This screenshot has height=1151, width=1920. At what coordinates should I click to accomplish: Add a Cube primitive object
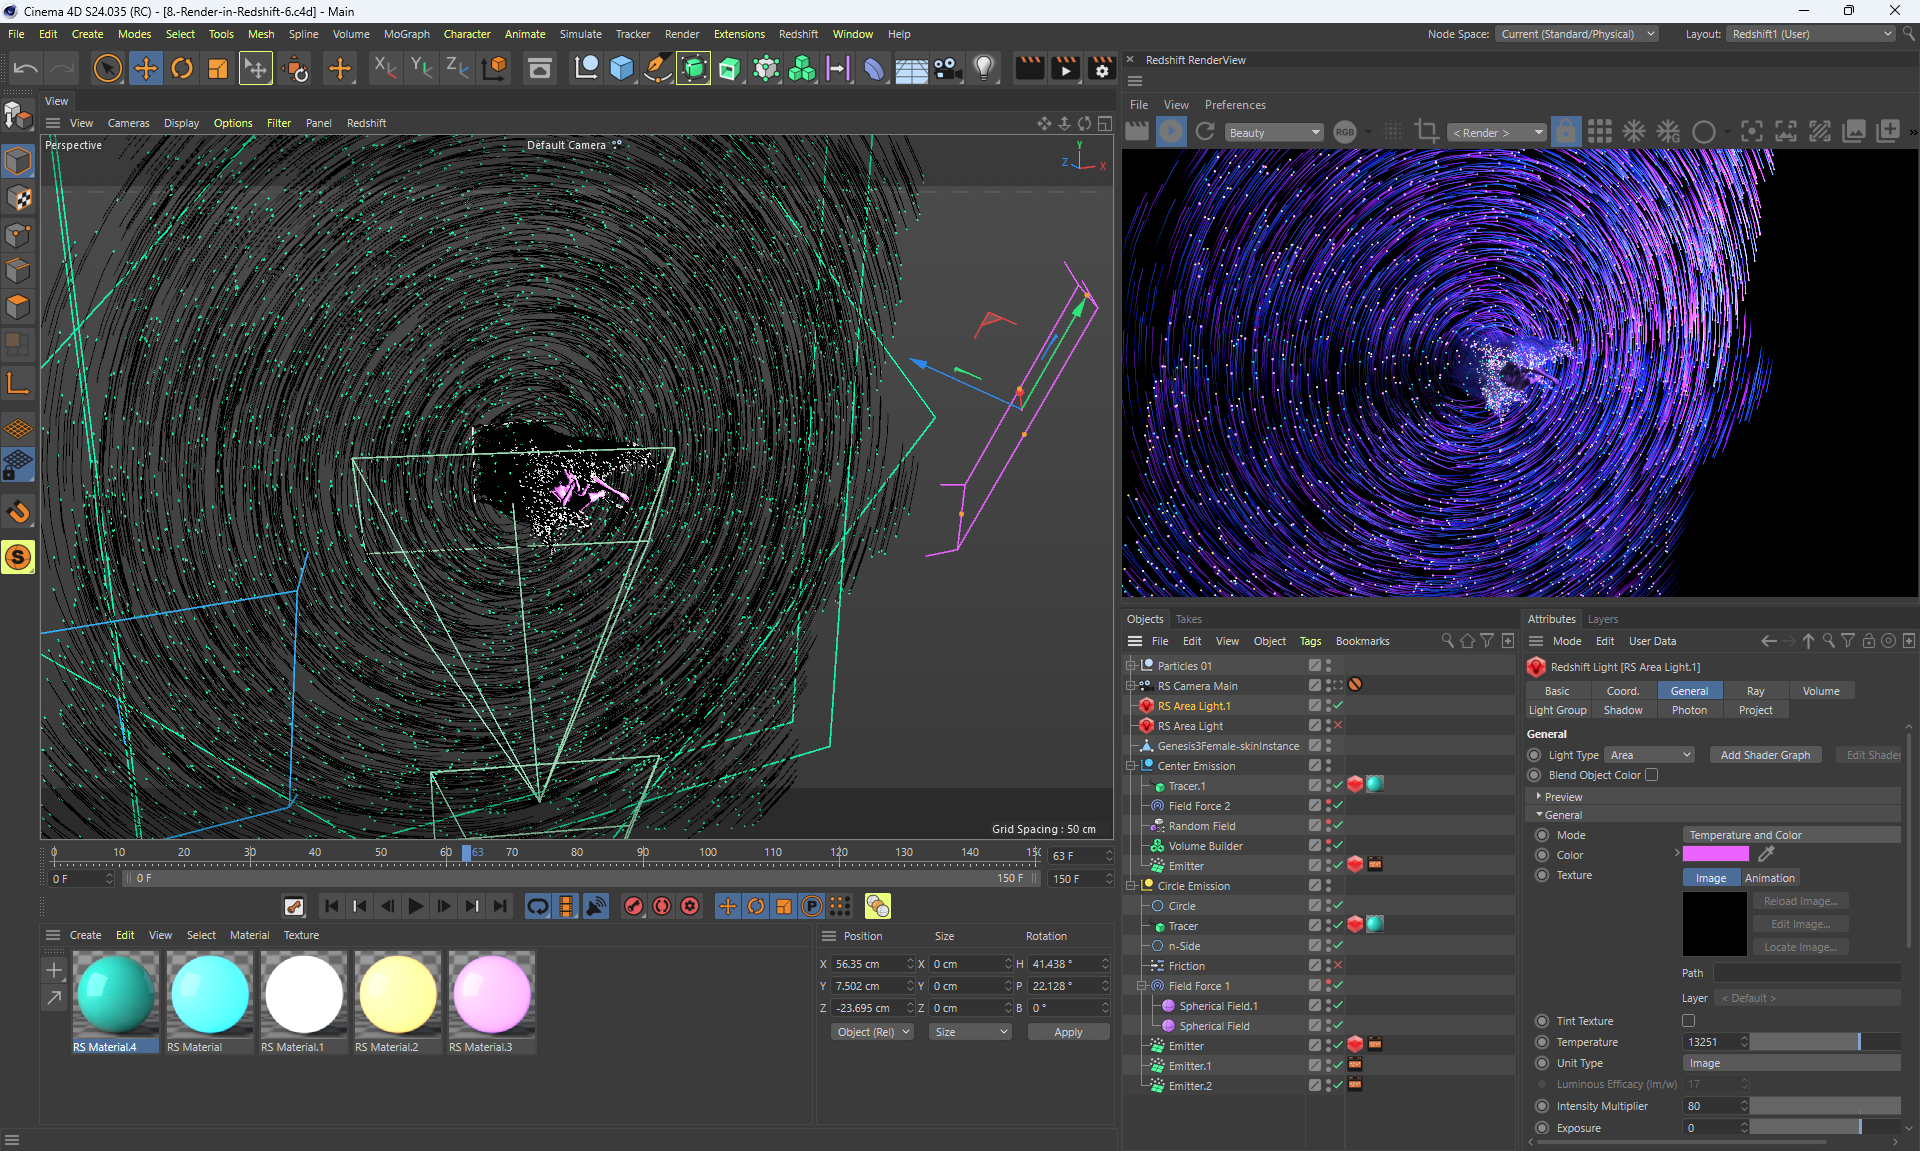[622, 69]
